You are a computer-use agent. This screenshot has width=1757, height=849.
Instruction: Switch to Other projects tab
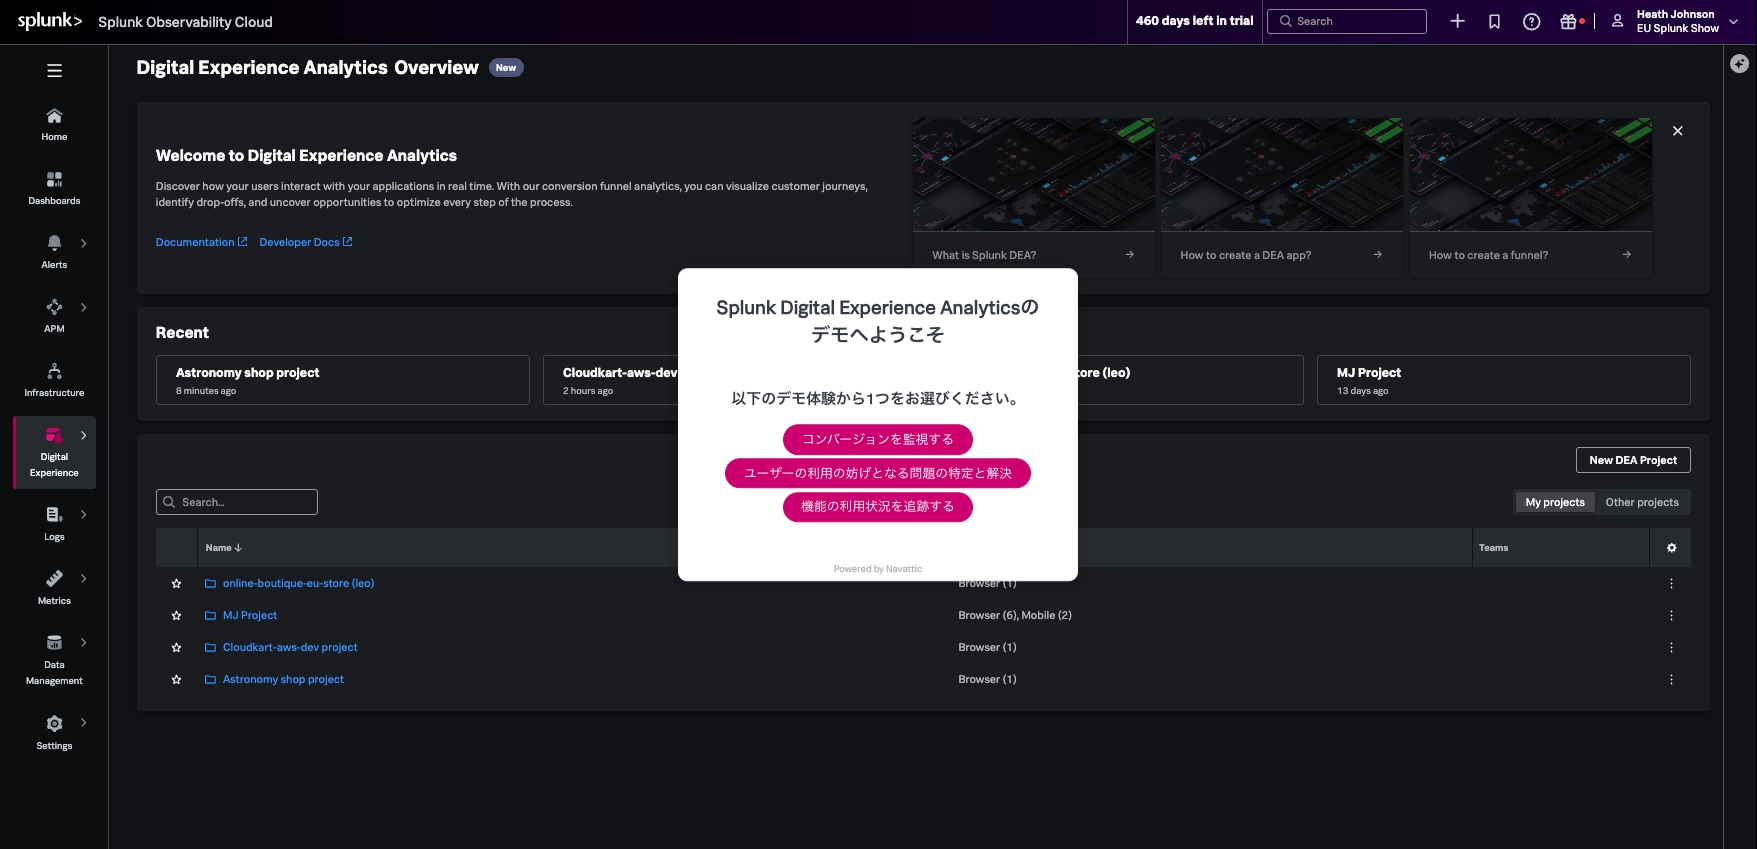(x=1642, y=502)
